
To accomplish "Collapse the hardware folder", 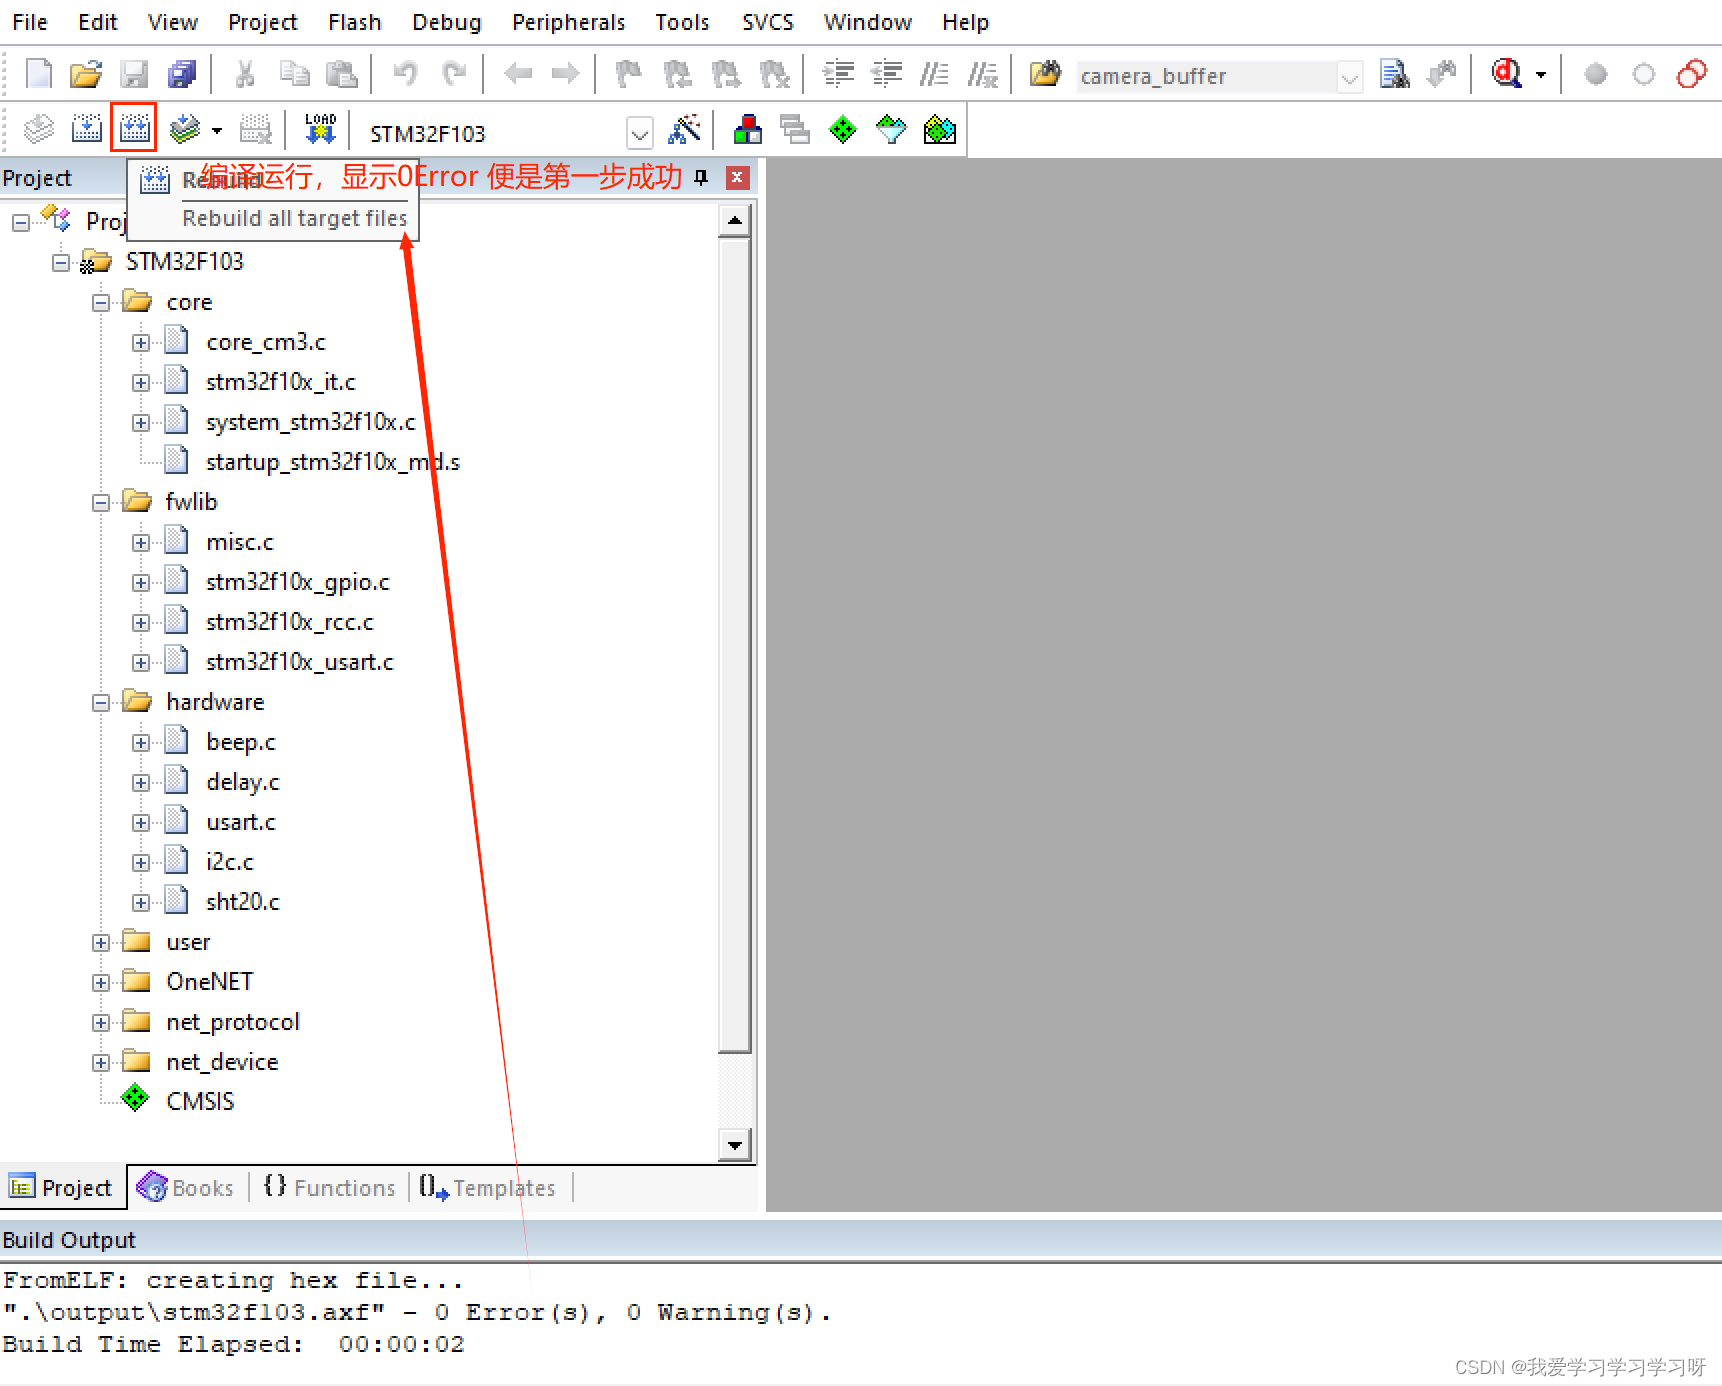I will (101, 703).
